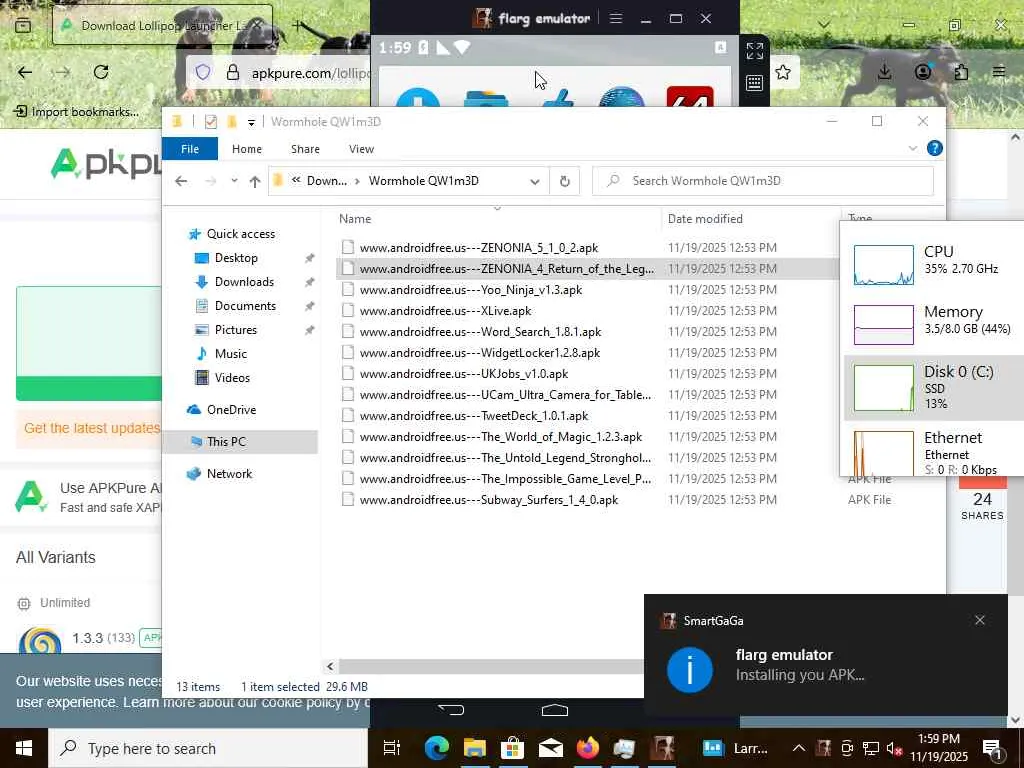Open recent locations dropdown in Explorer

(234, 181)
